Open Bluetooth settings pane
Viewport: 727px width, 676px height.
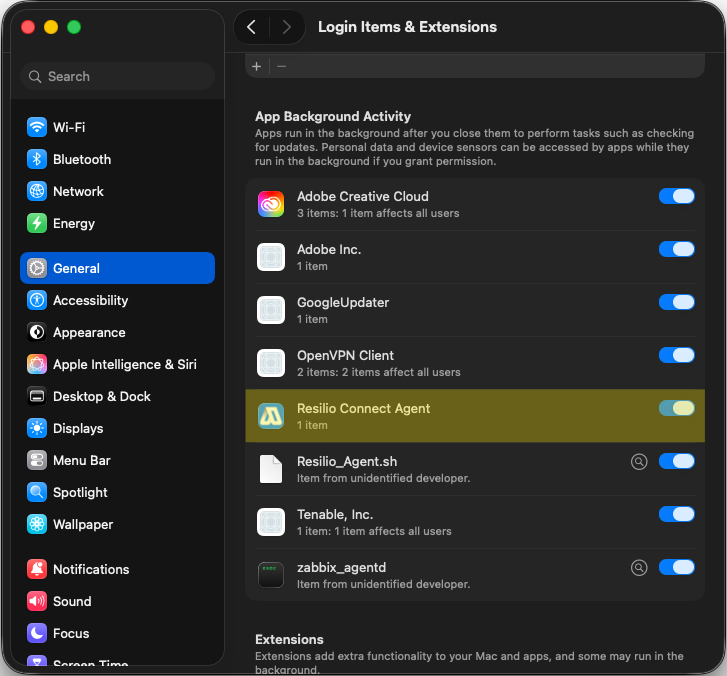(x=117, y=159)
